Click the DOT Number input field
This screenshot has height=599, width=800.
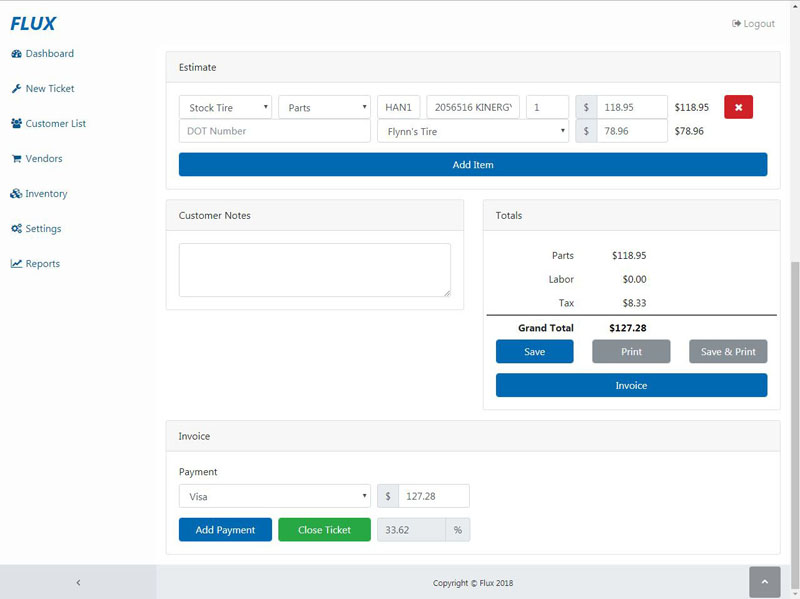tap(274, 131)
